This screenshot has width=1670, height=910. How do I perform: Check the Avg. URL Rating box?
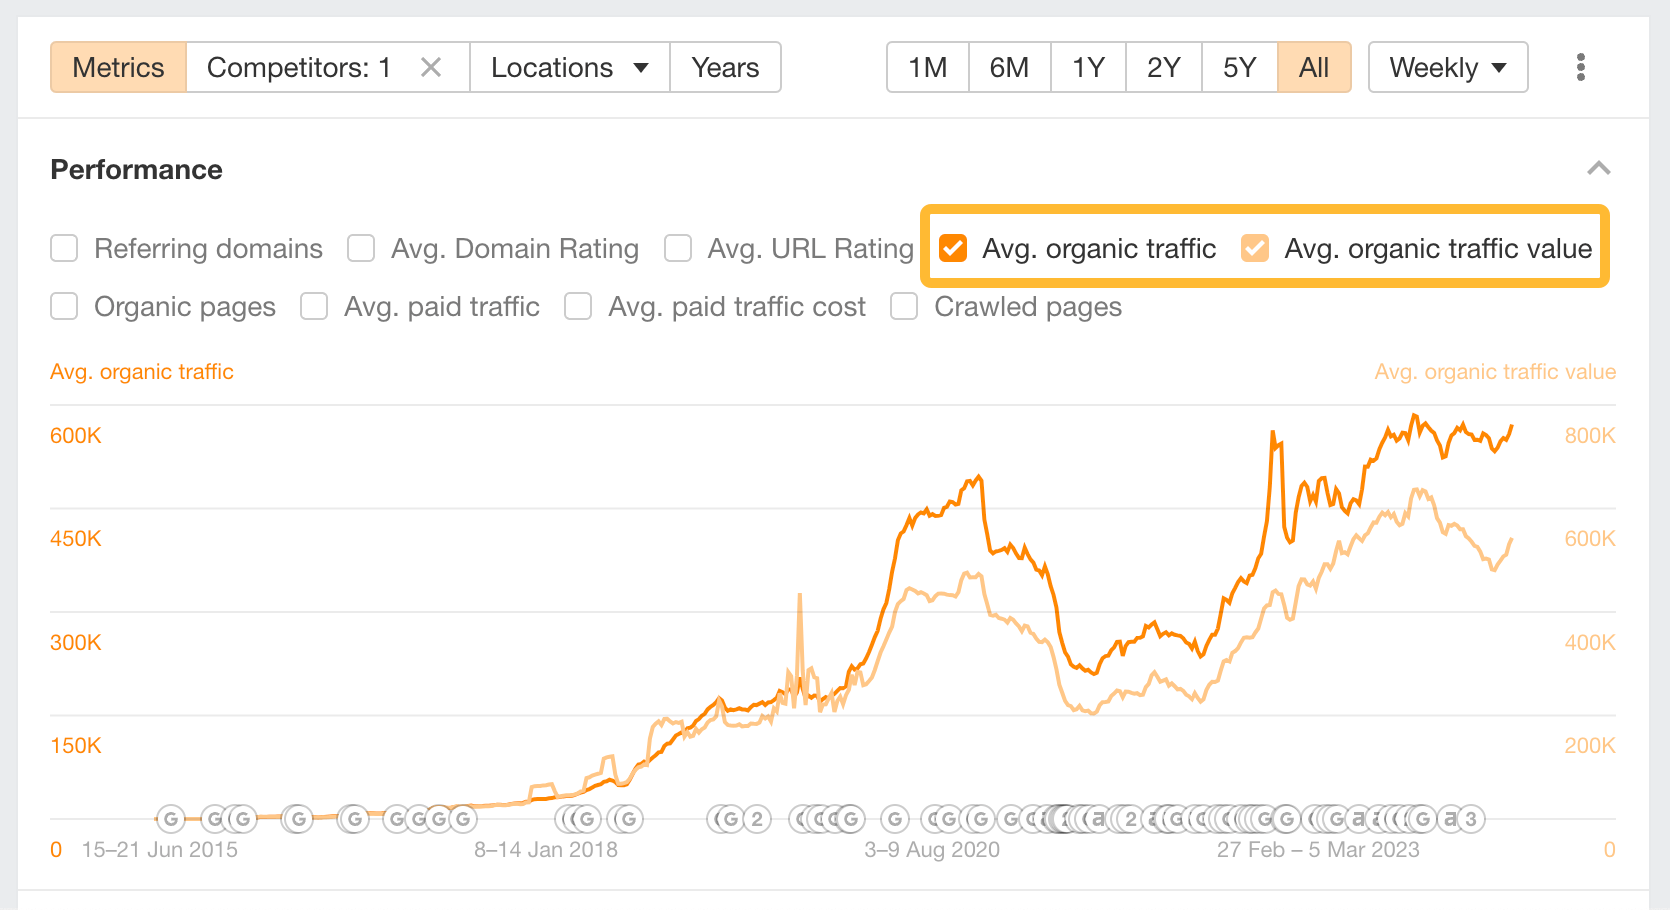point(678,248)
